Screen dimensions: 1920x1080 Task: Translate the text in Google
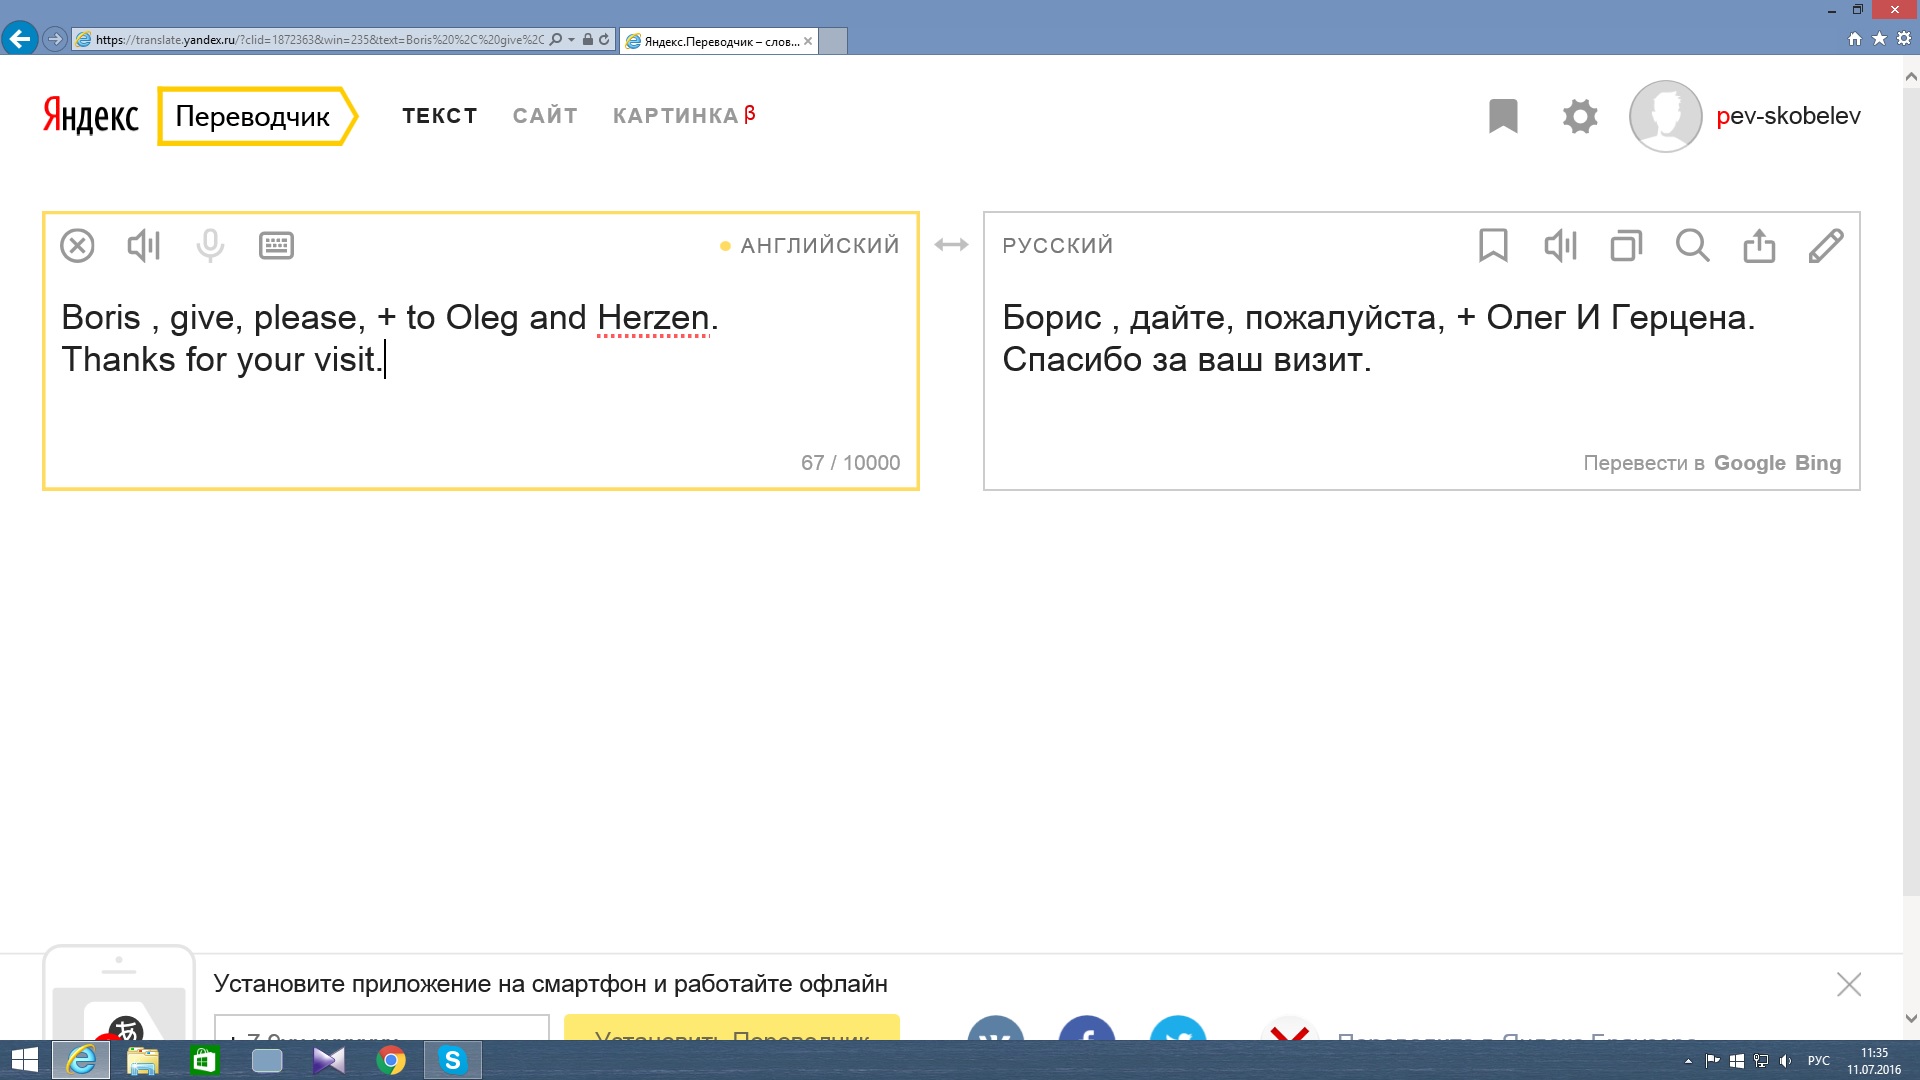click(x=1749, y=463)
